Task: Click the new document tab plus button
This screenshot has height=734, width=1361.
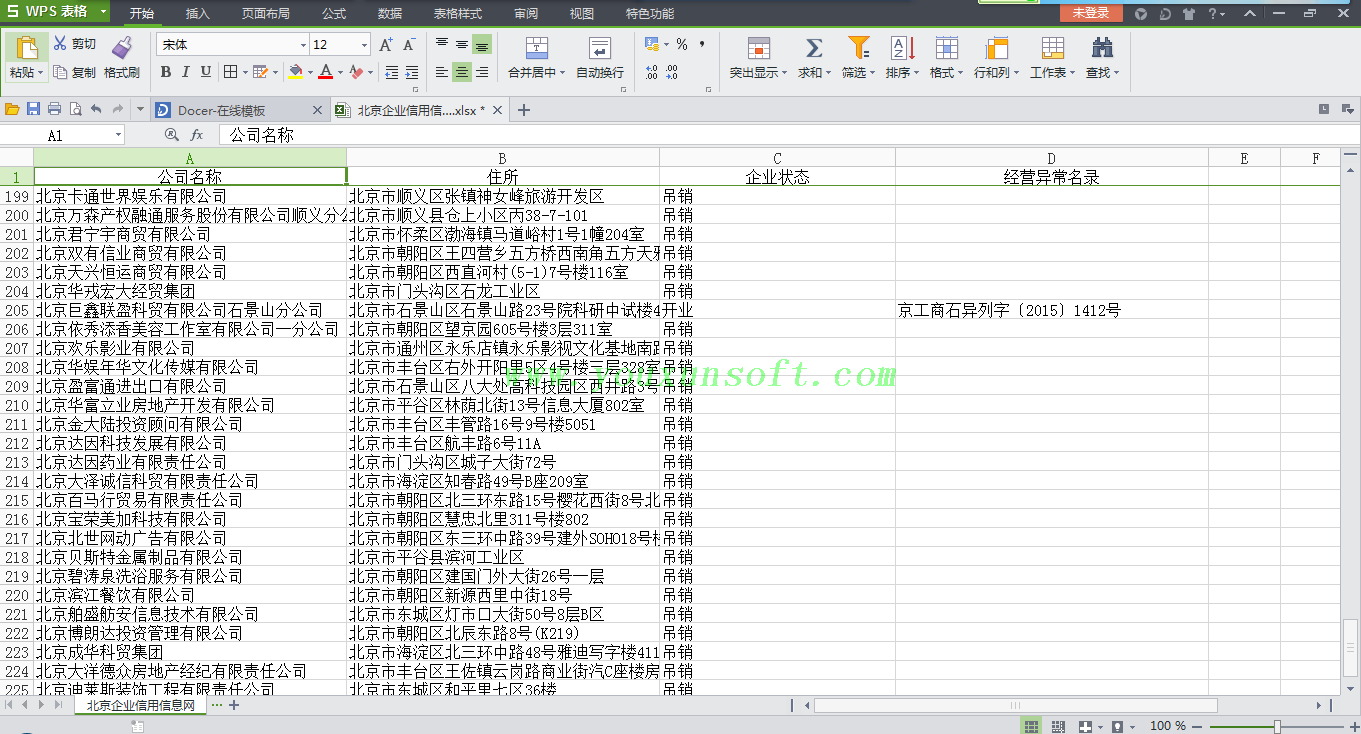Action: (523, 110)
